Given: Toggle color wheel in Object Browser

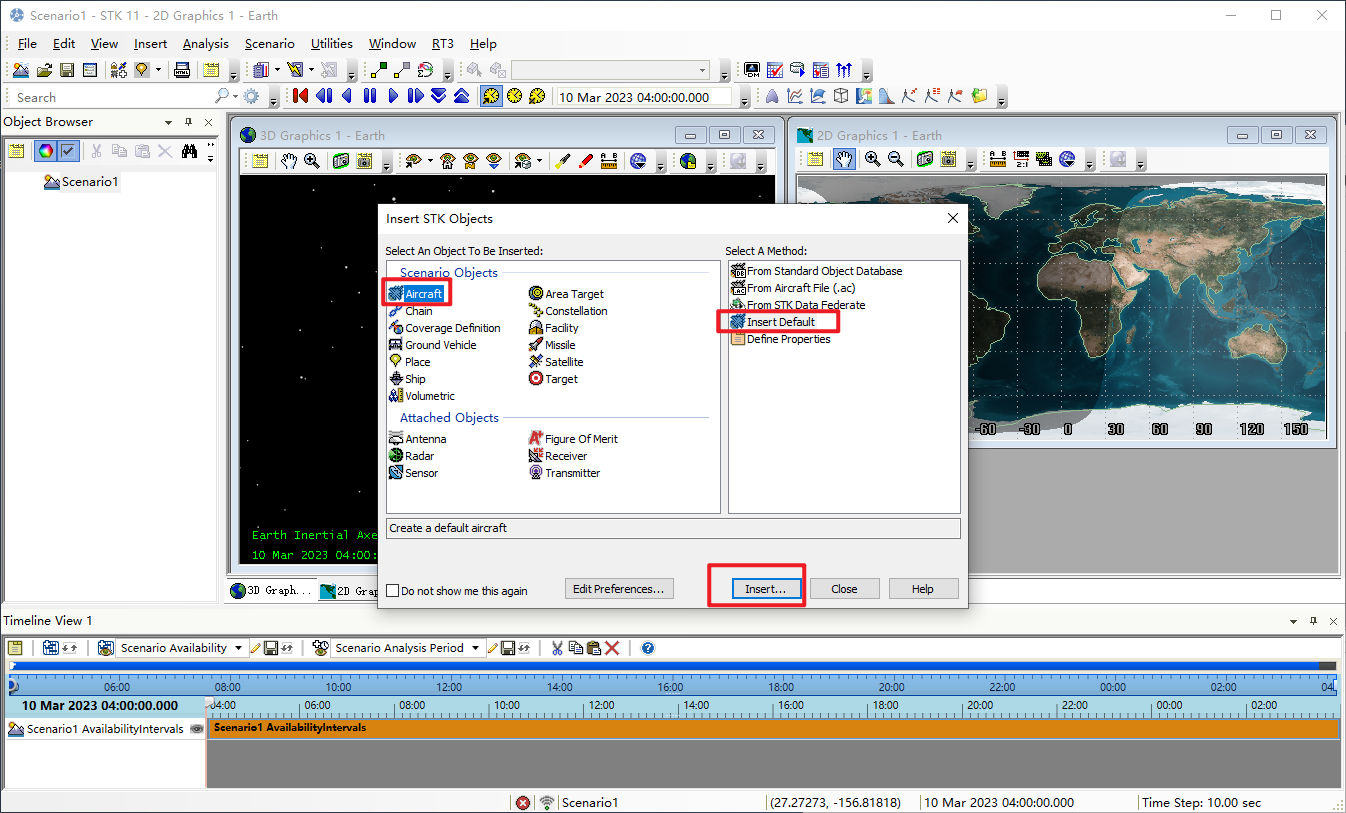Looking at the screenshot, I should pos(45,151).
